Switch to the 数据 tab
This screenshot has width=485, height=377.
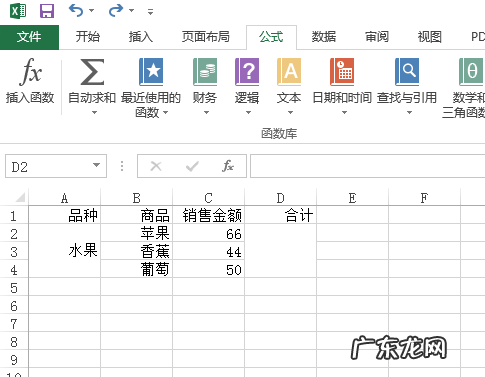coord(324,37)
